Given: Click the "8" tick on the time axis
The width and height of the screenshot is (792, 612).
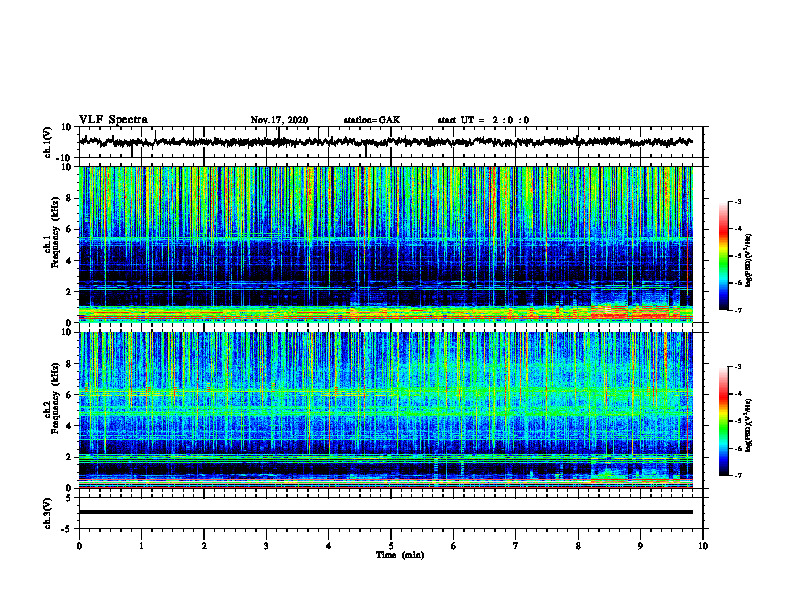Looking at the screenshot, I should pos(578,546).
